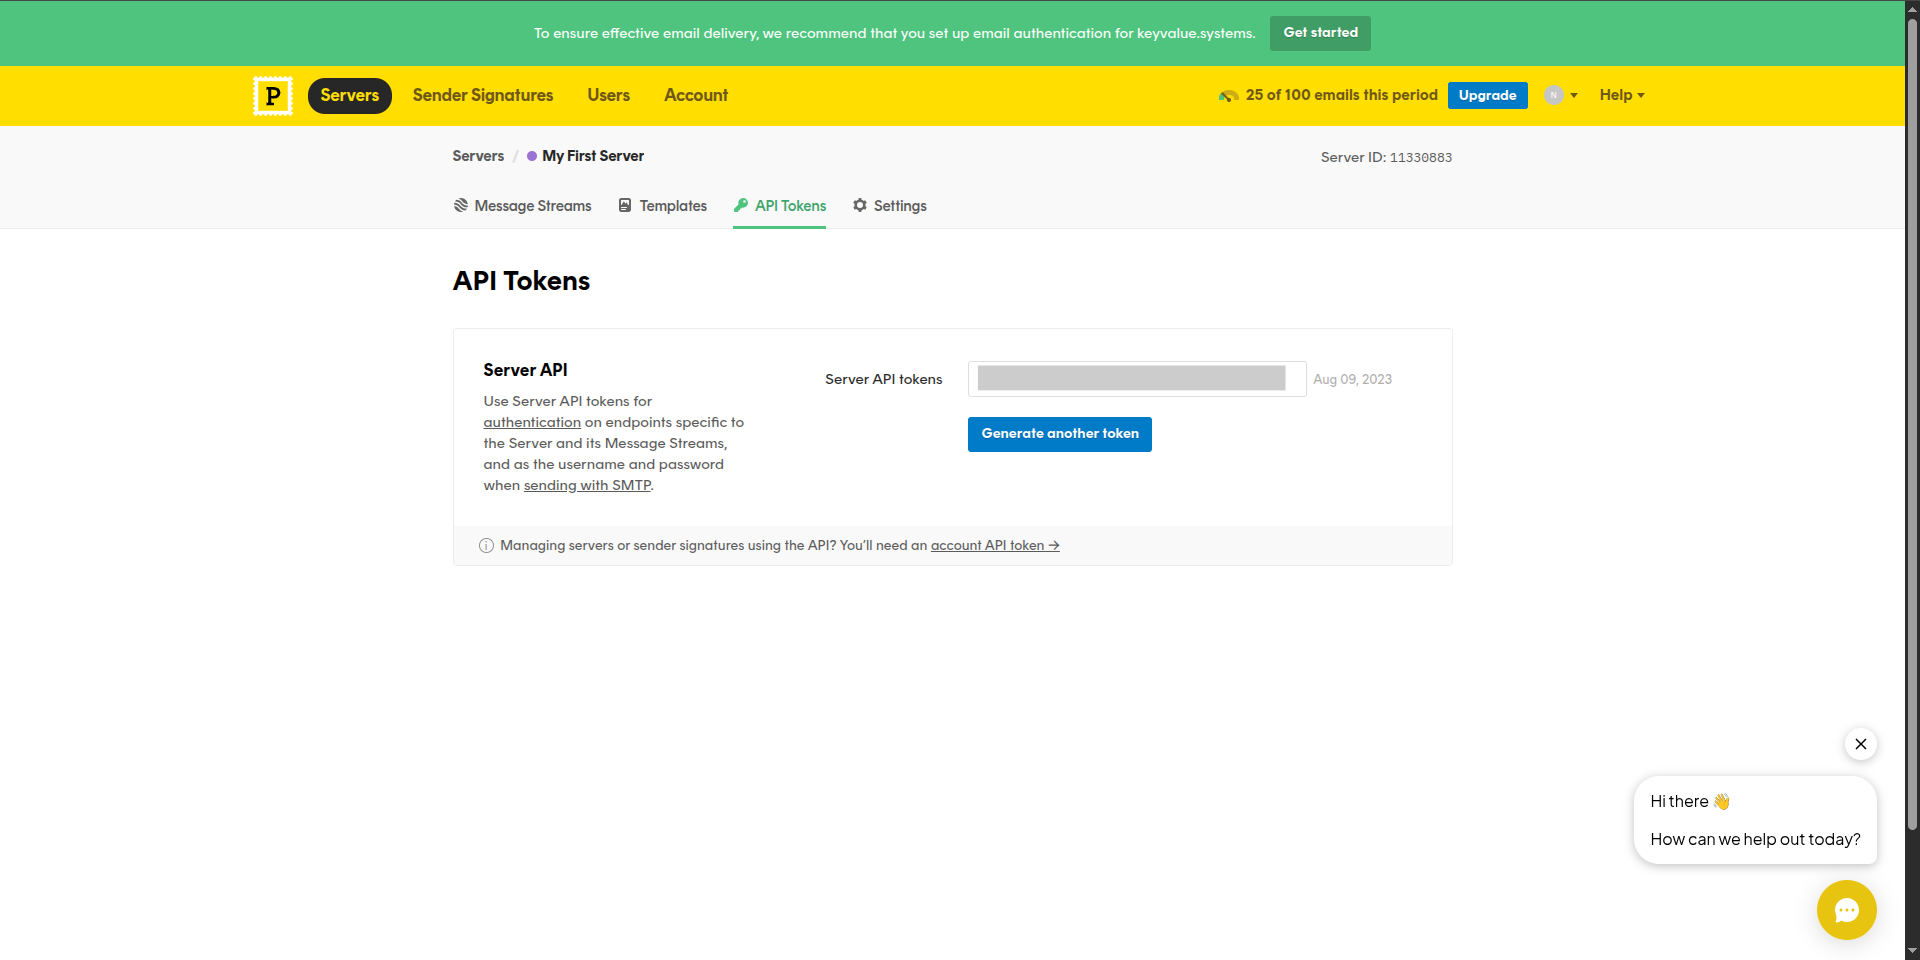Image resolution: width=1920 pixels, height=960 pixels.
Task: Click the hidden Server API token field
Action: point(1135,378)
